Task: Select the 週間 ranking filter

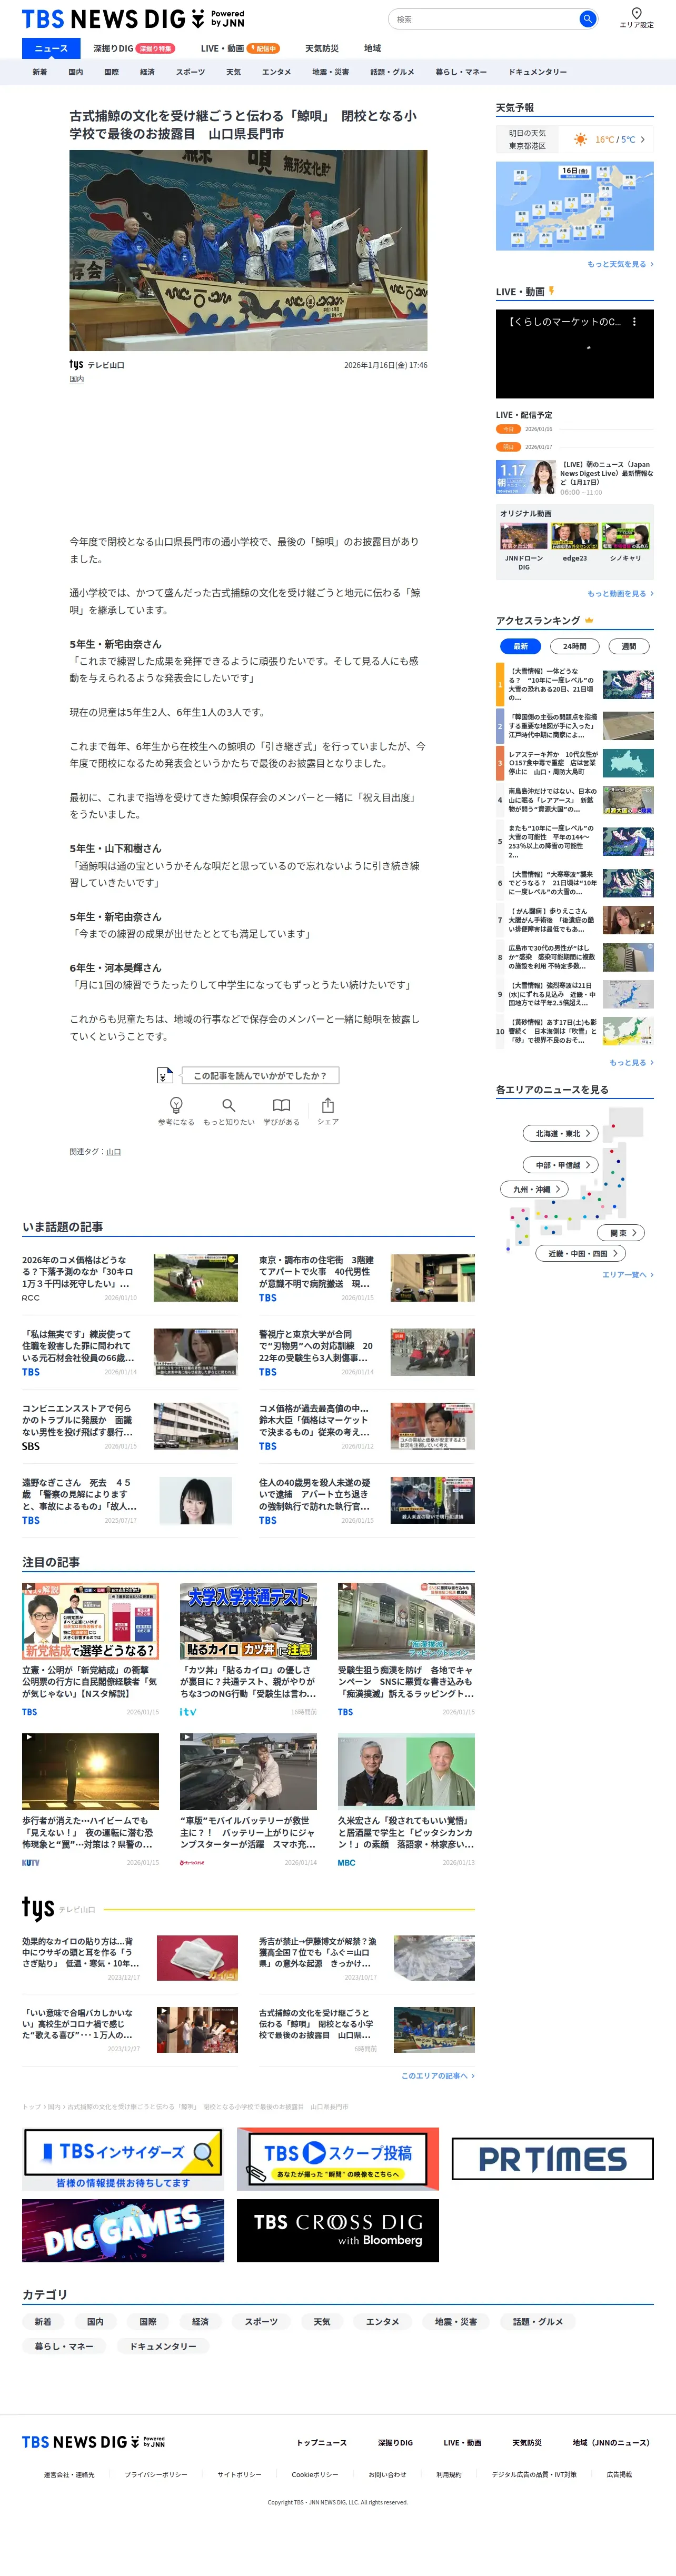Action: 628,646
